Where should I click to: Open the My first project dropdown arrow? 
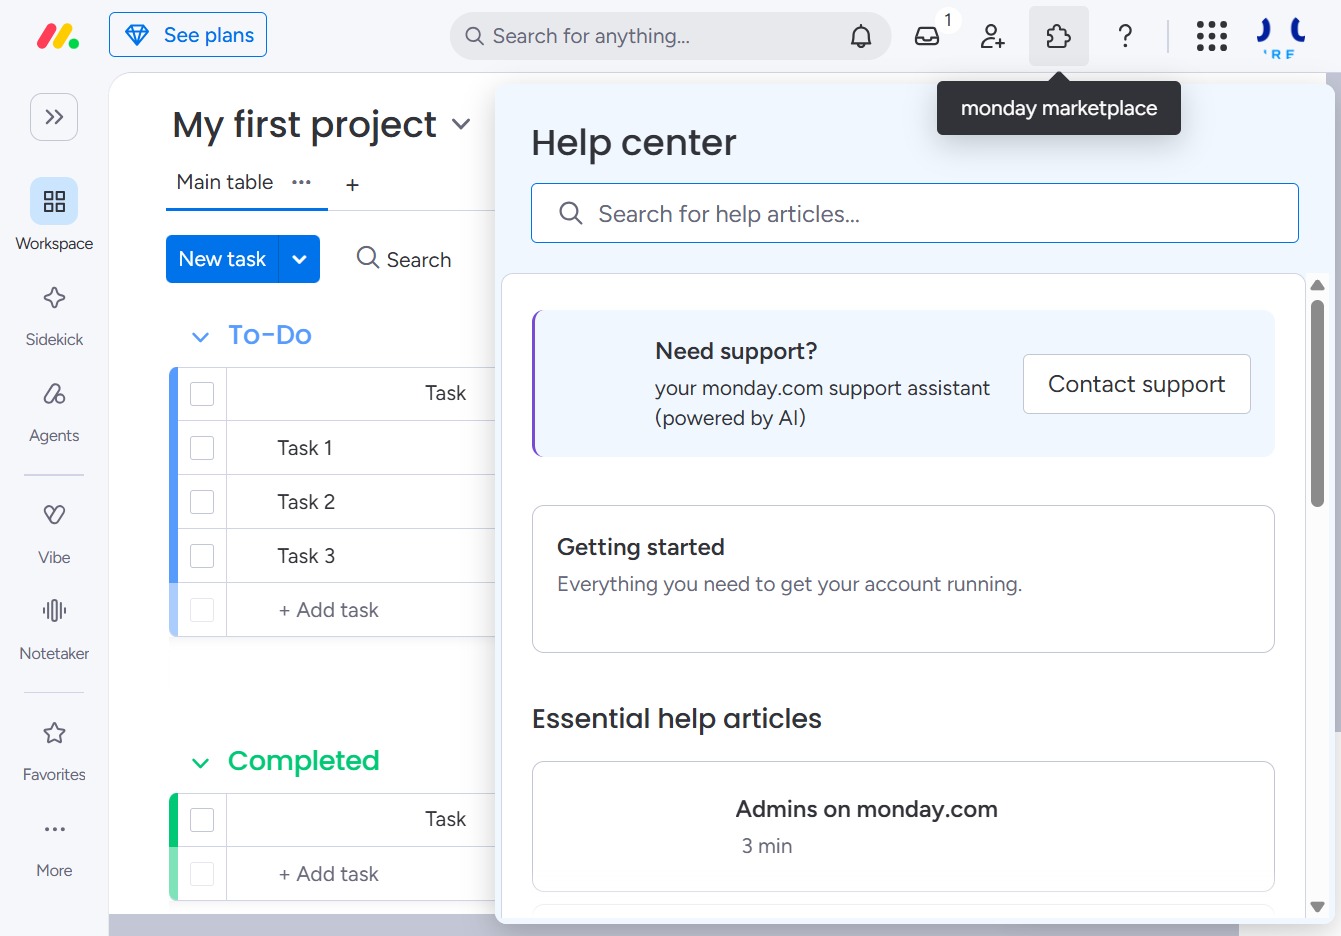tap(461, 125)
